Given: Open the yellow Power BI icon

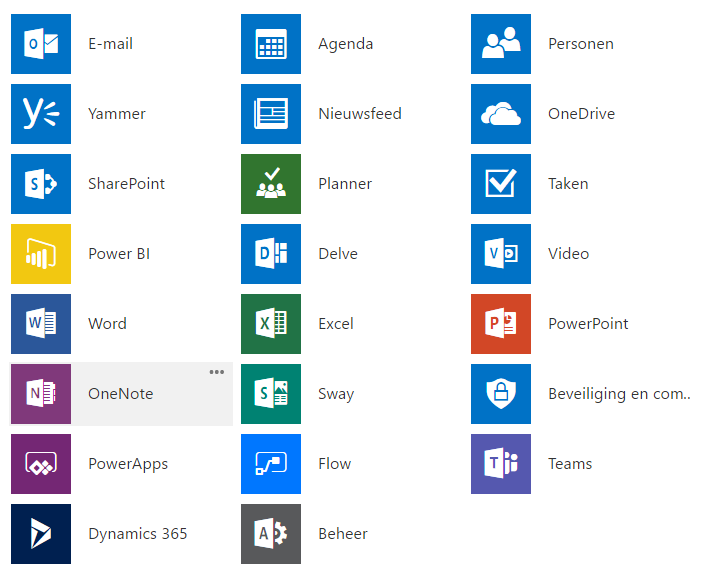Looking at the screenshot, I should pyautogui.click(x=41, y=254).
